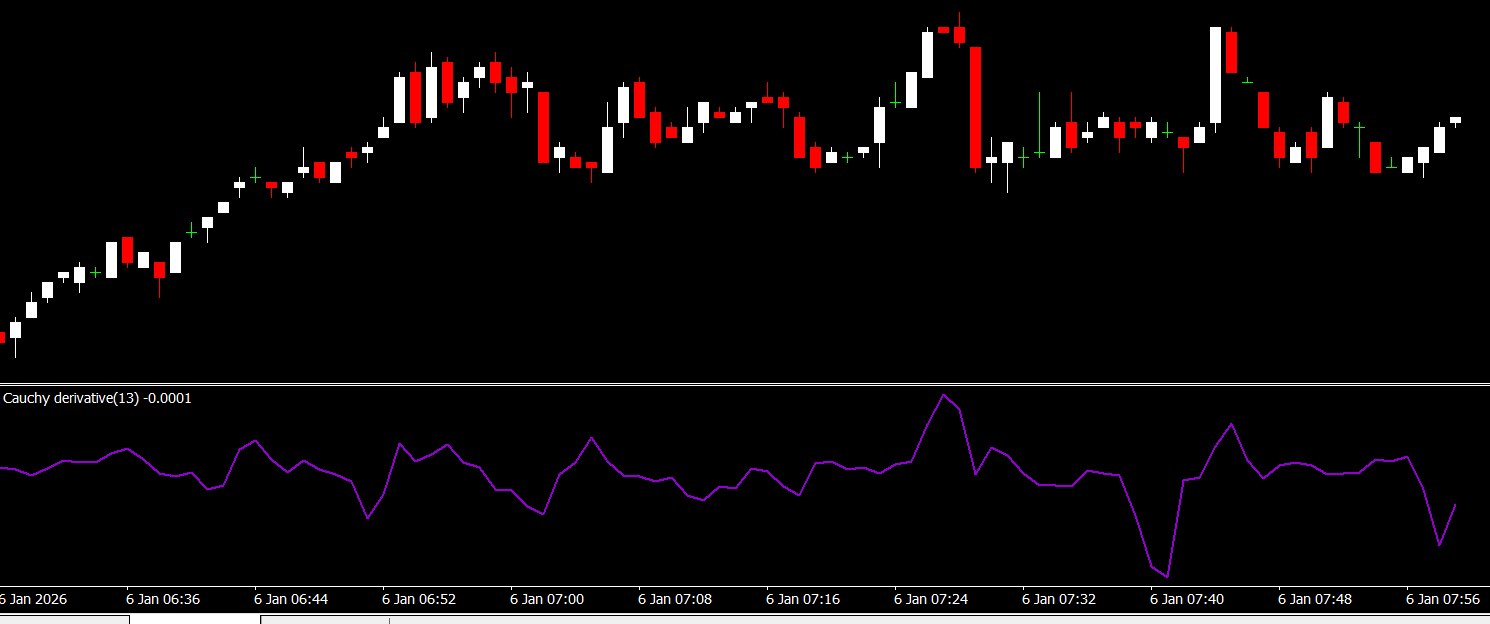
Task: Click the divider between chart and indicator window
Action: (745, 384)
